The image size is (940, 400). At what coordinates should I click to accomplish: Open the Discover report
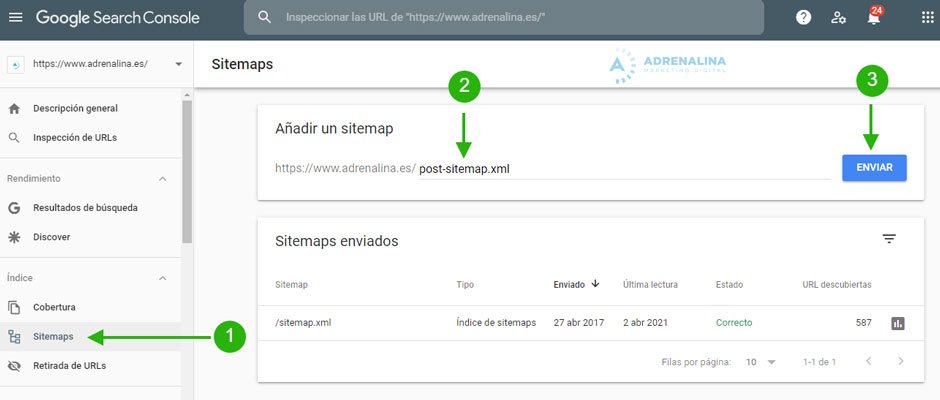[52, 237]
